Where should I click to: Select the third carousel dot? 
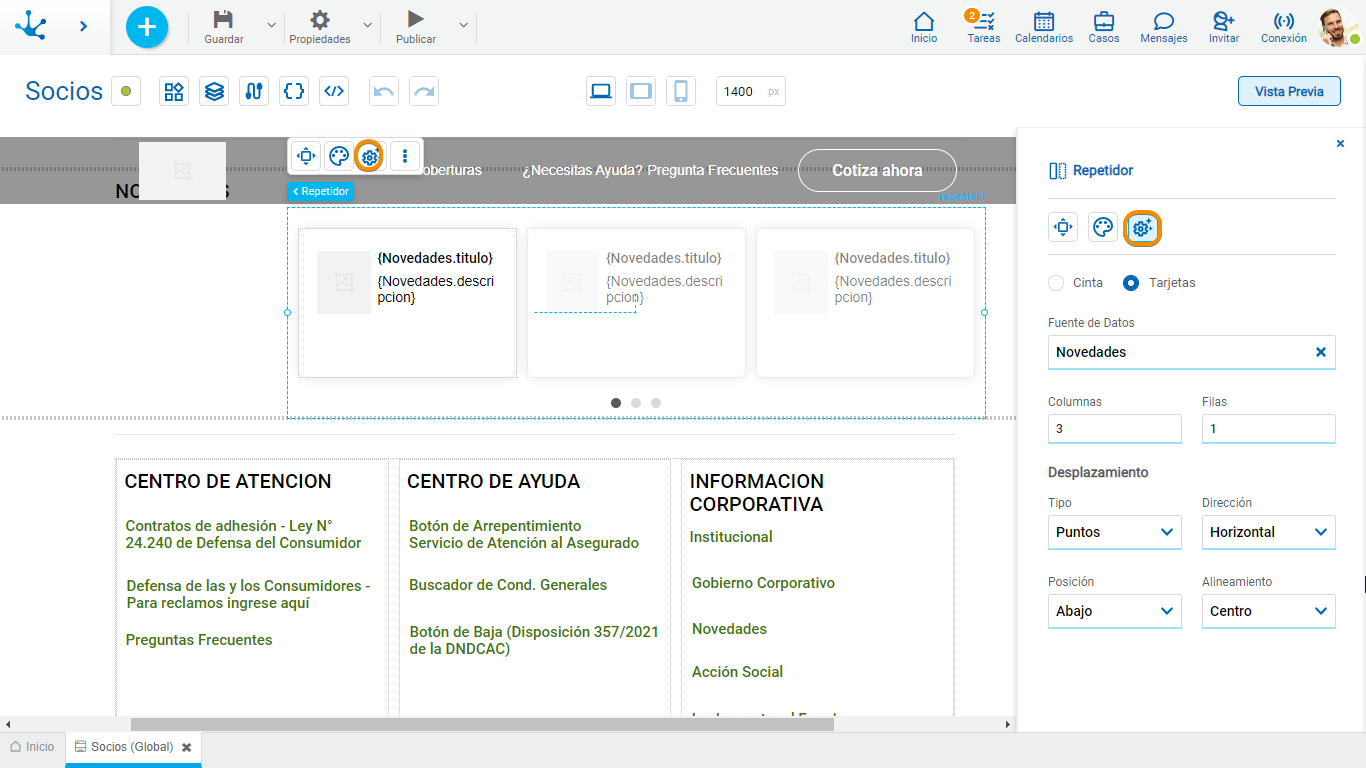pos(656,403)
